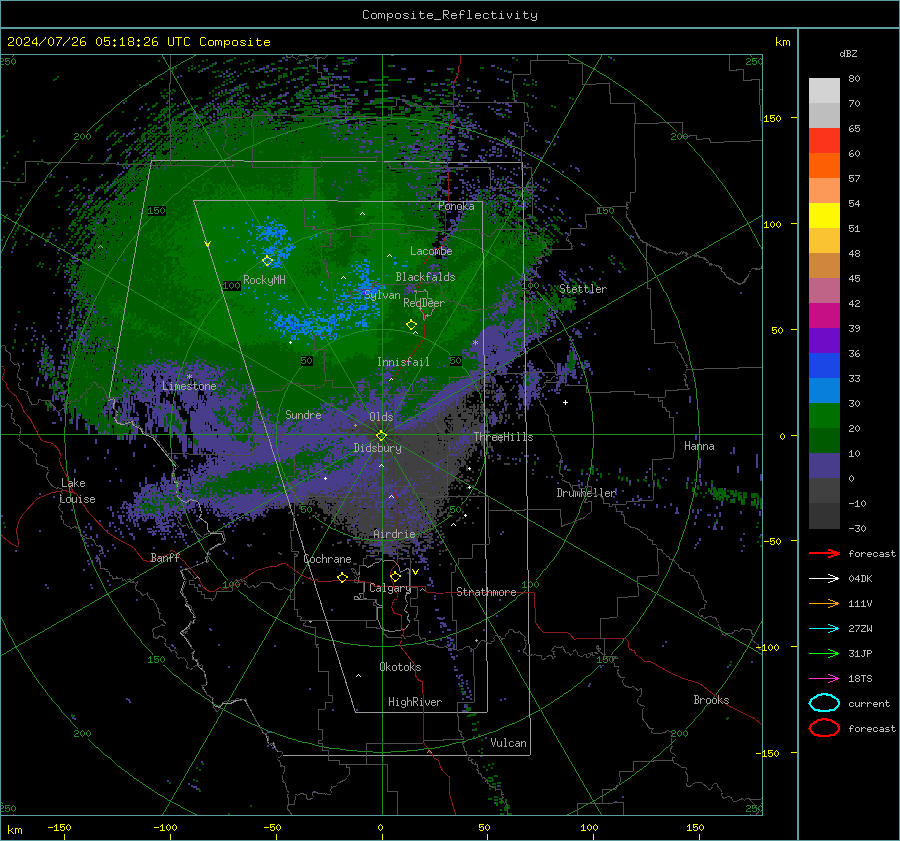The image size is (900, 841).
Task: Click the red forecast ellipse in legend
Action: tap(824, 728)
